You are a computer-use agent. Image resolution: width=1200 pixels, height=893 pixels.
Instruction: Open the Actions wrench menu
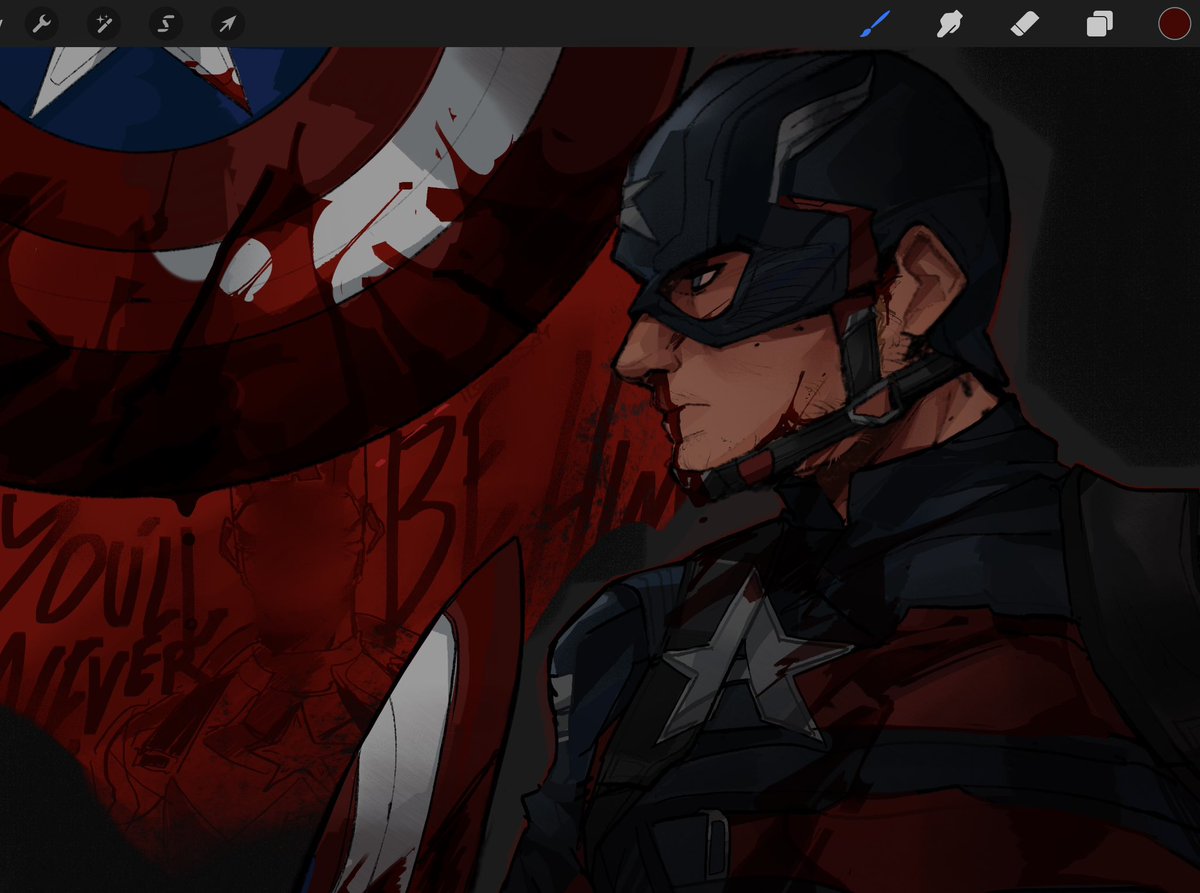click(x=41, y=22)
